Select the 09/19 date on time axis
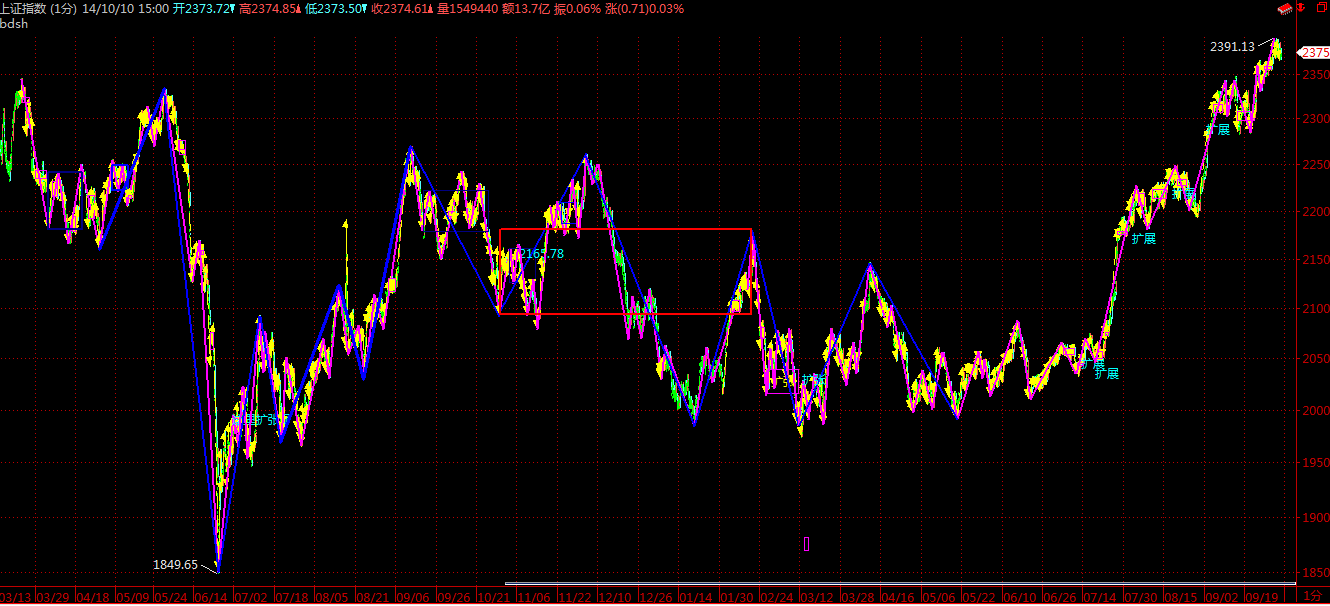The height and width of the screenshot is (606, 1330). [1263, 597]
